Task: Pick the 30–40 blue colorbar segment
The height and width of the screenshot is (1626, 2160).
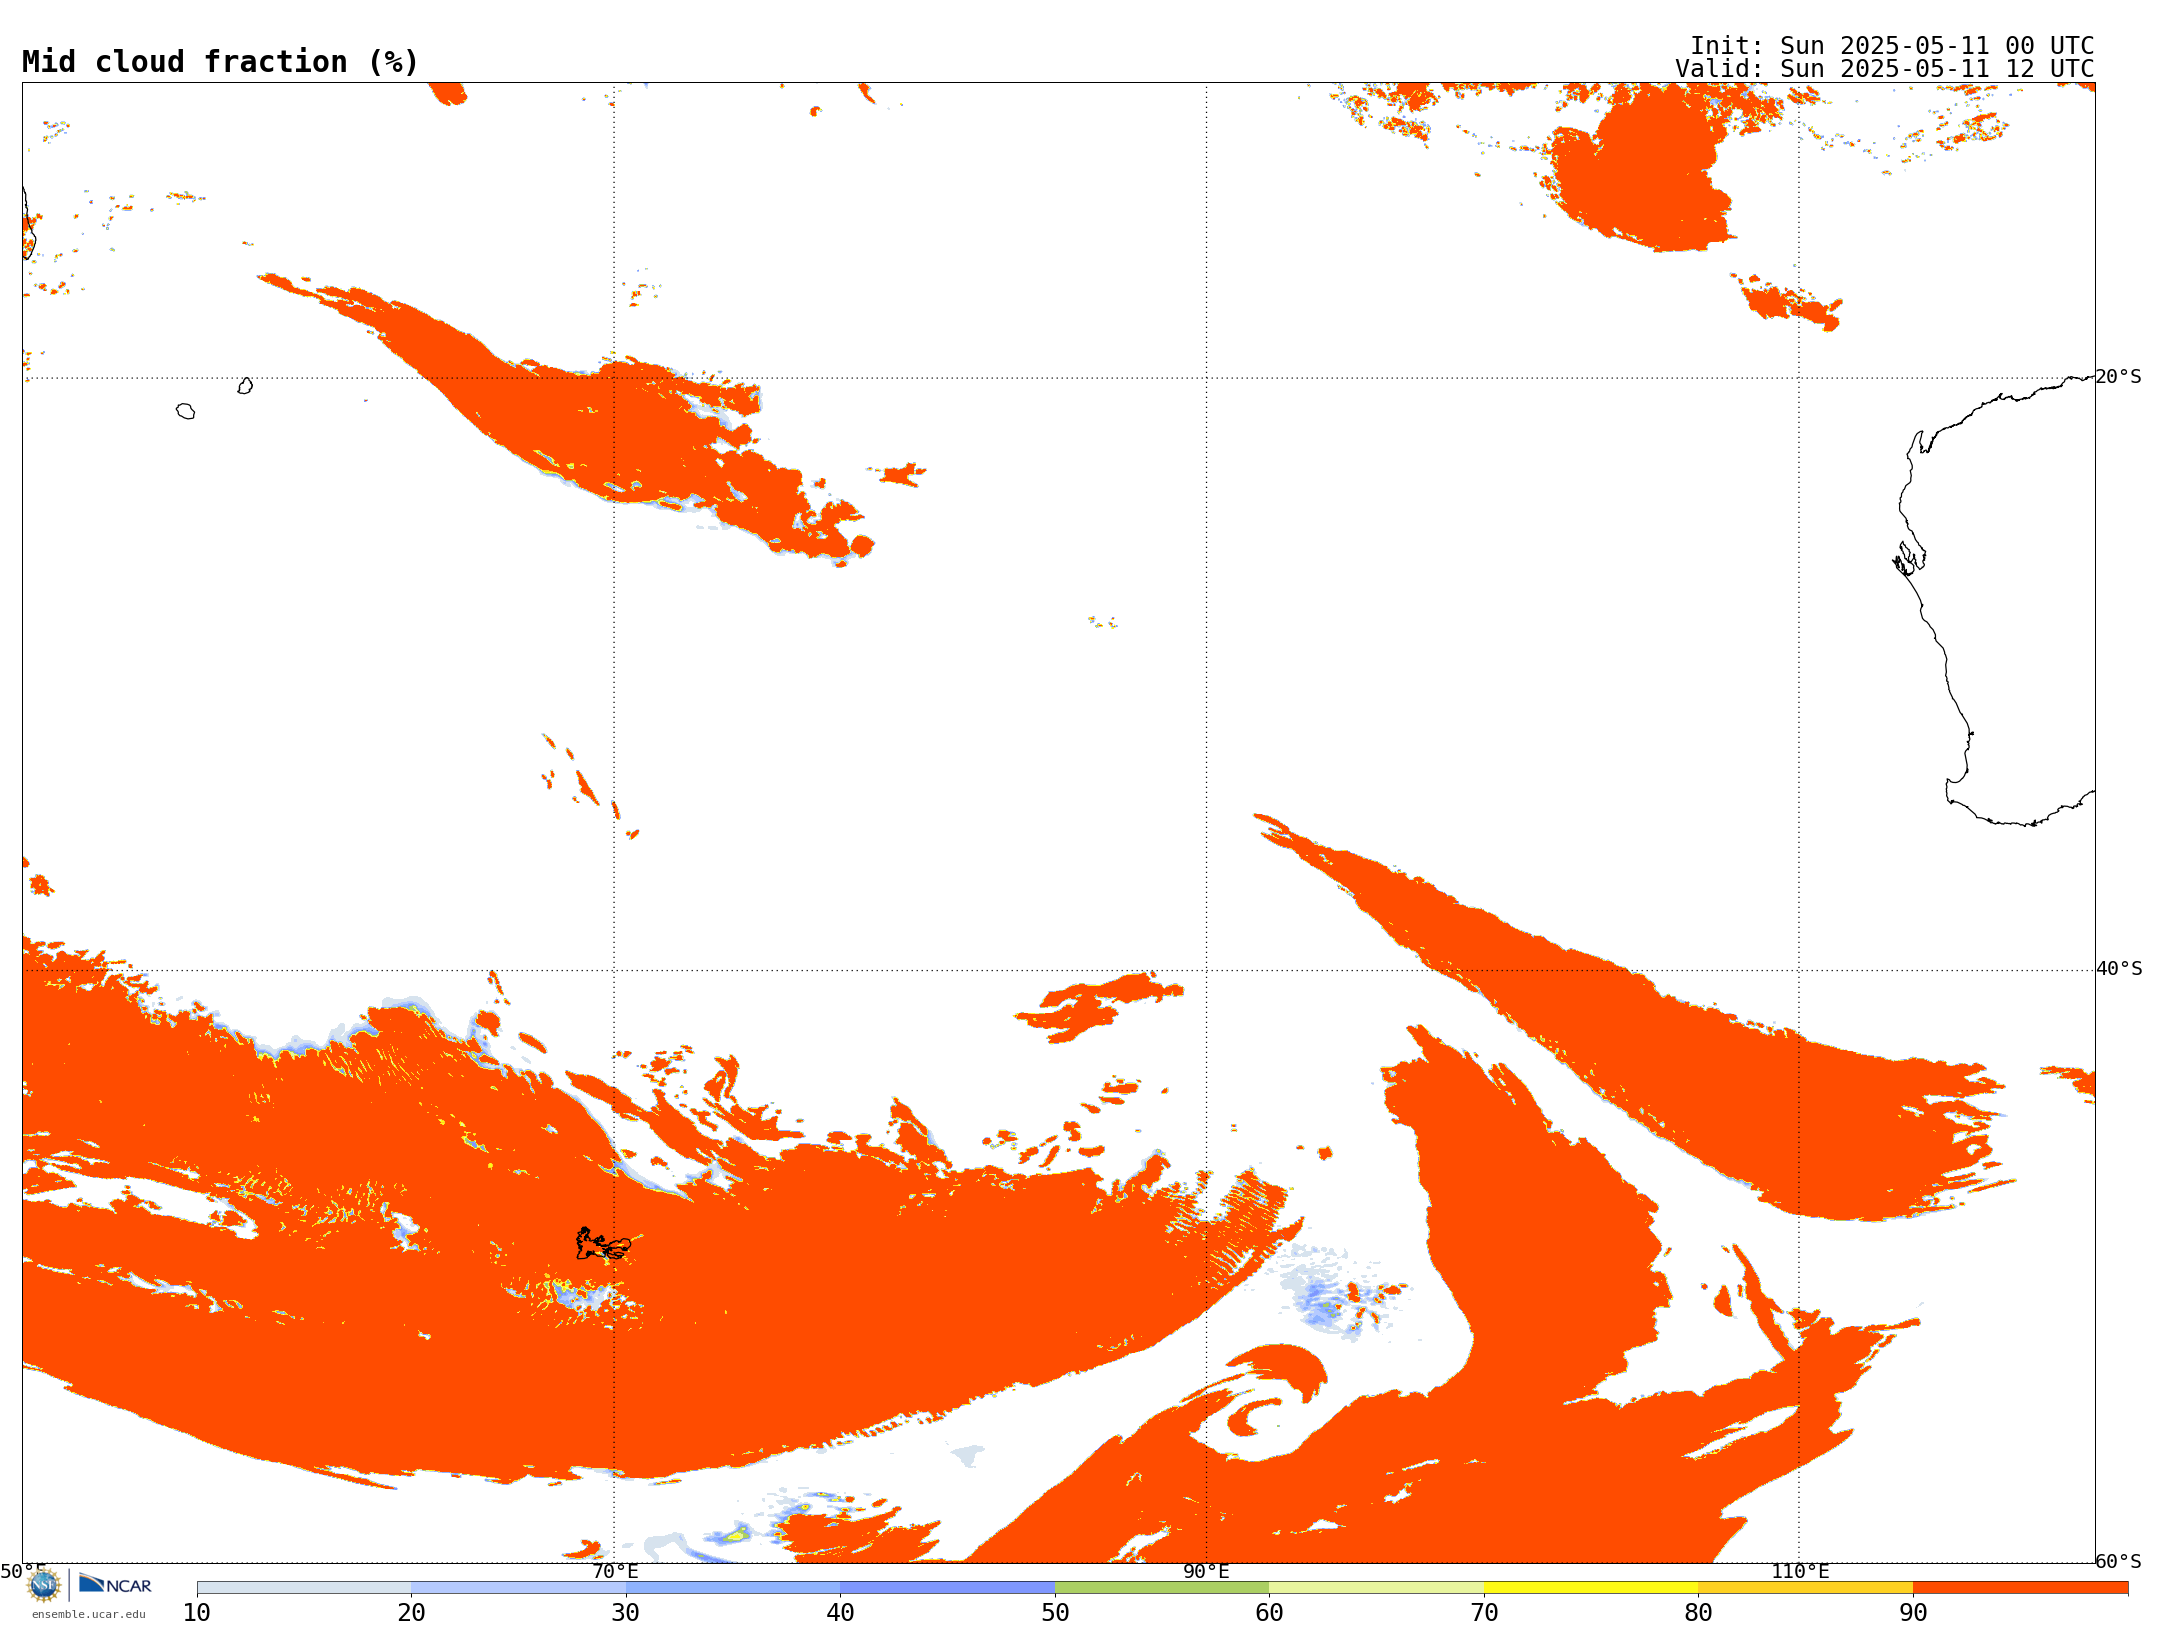Action: tap(733, 1588)
